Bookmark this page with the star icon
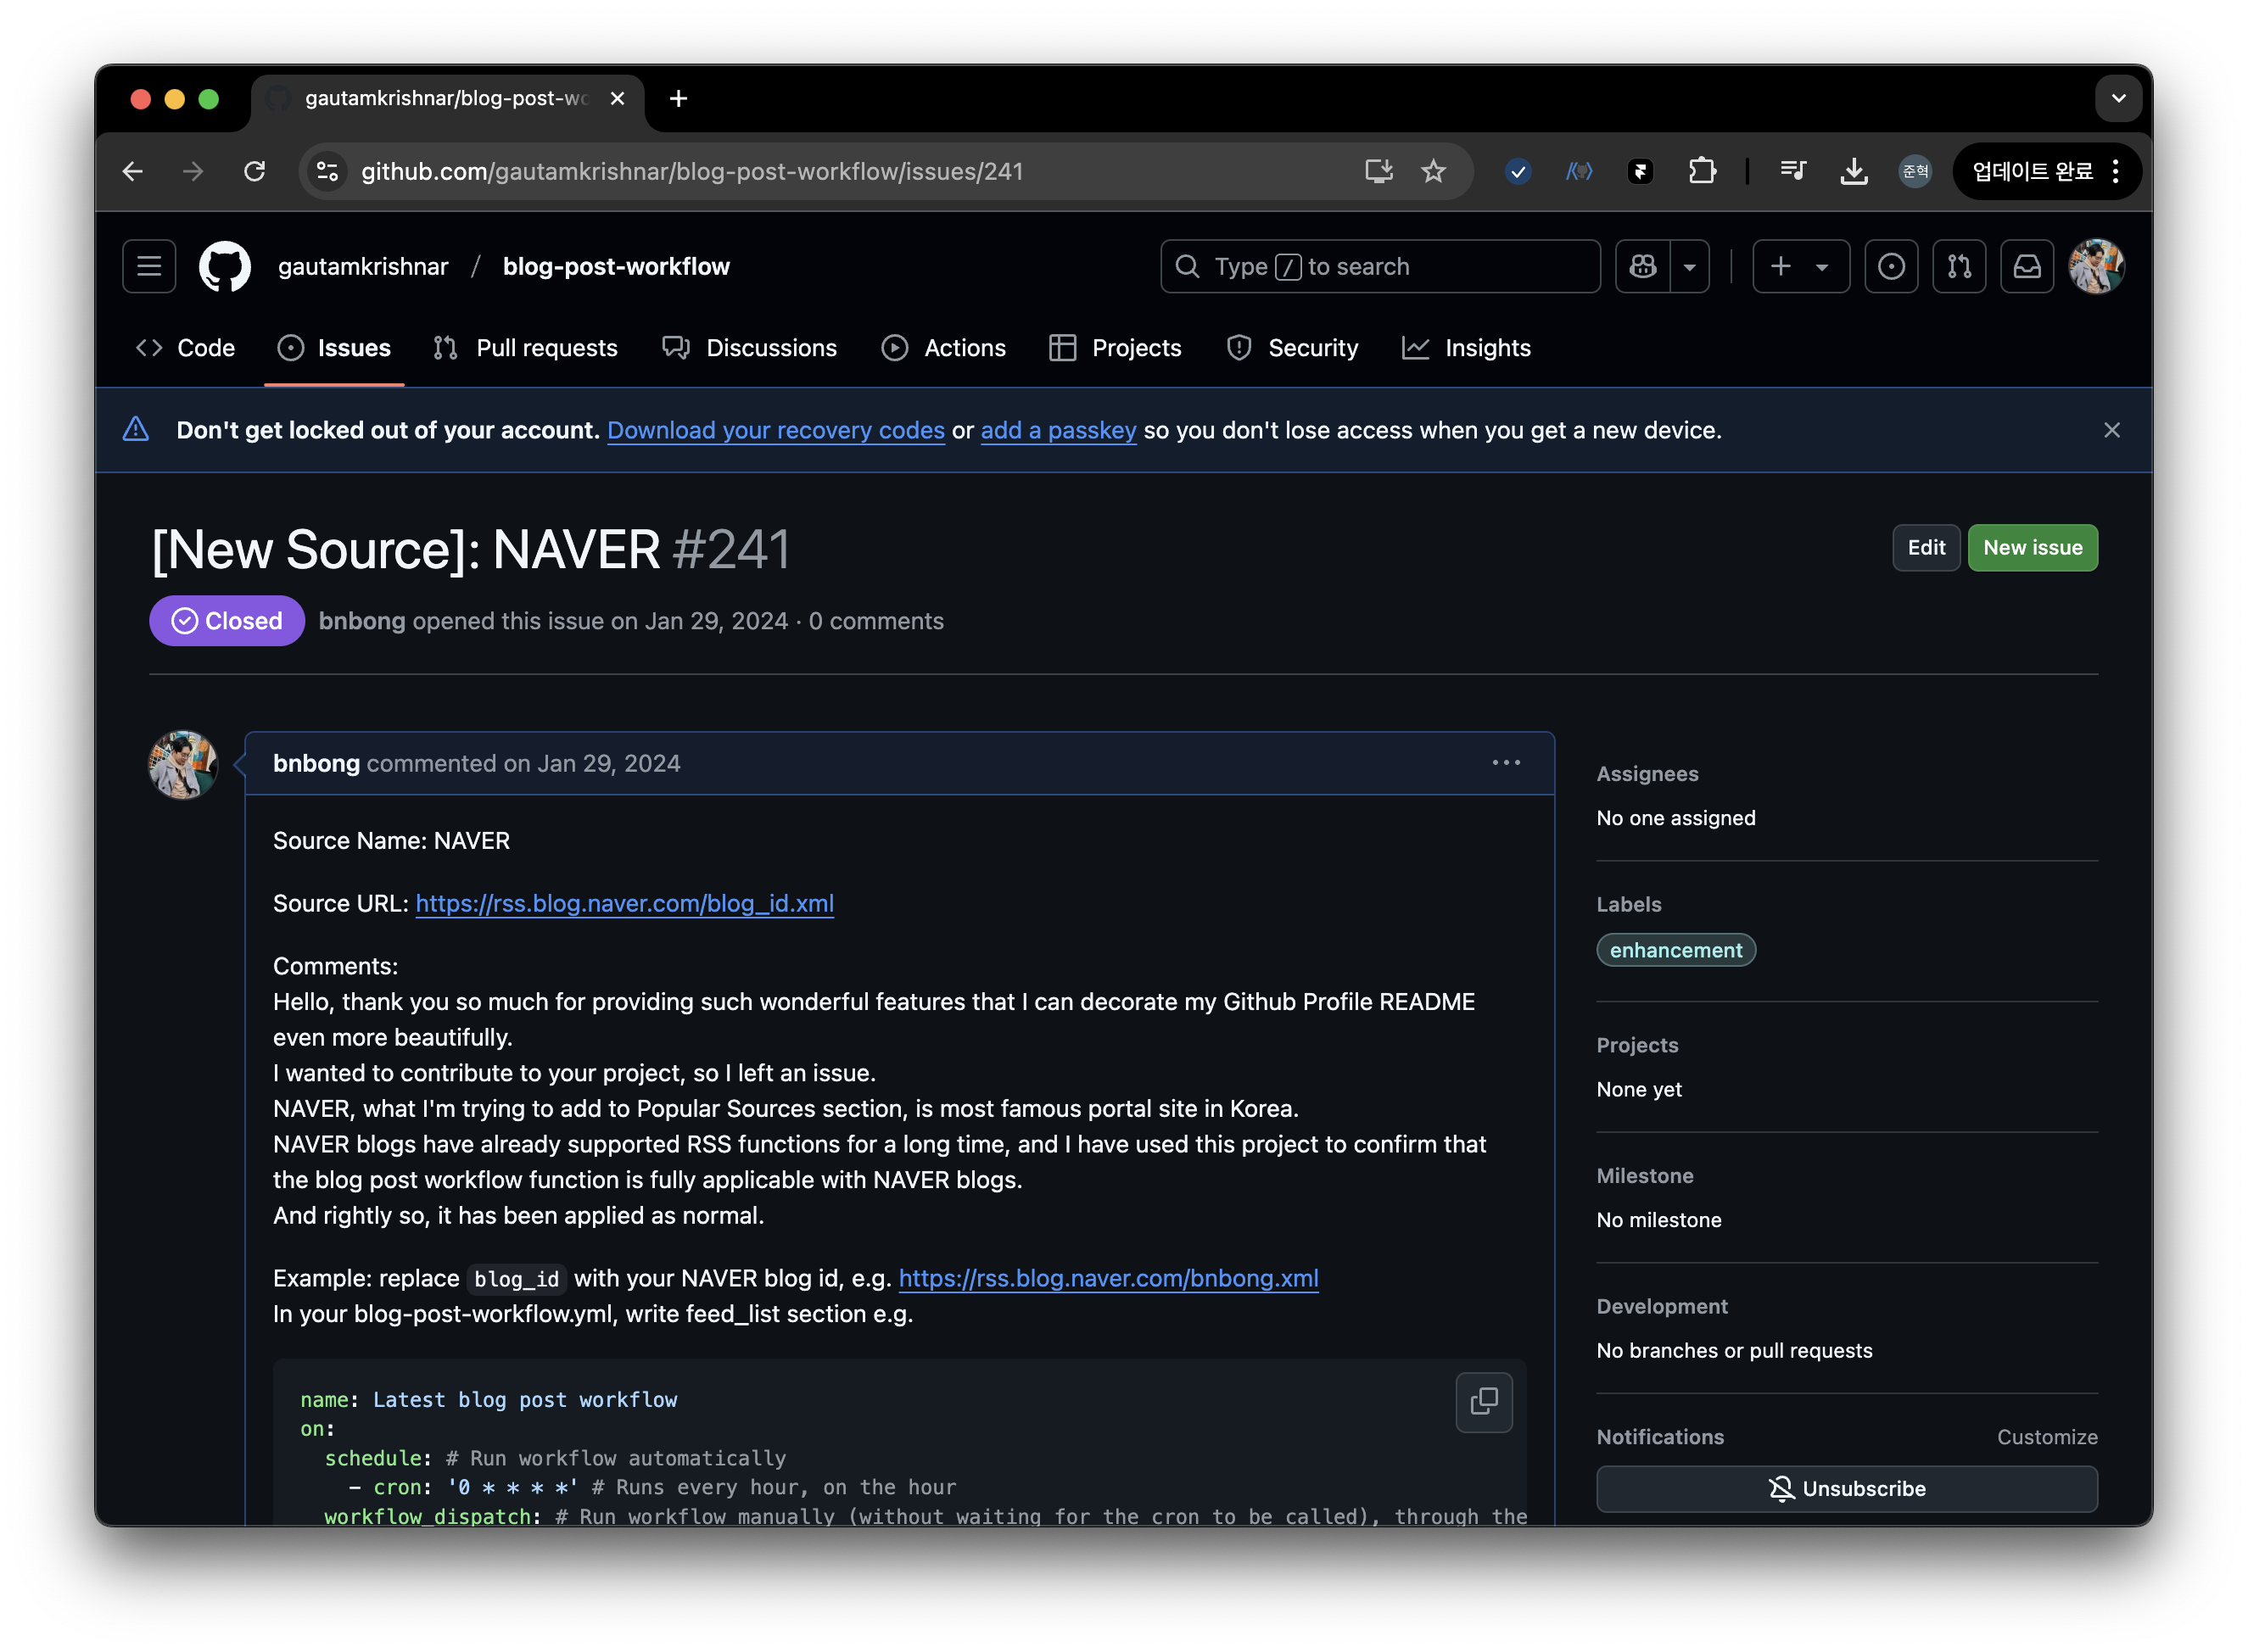 pyautogui.click(x=1434, y=171)
